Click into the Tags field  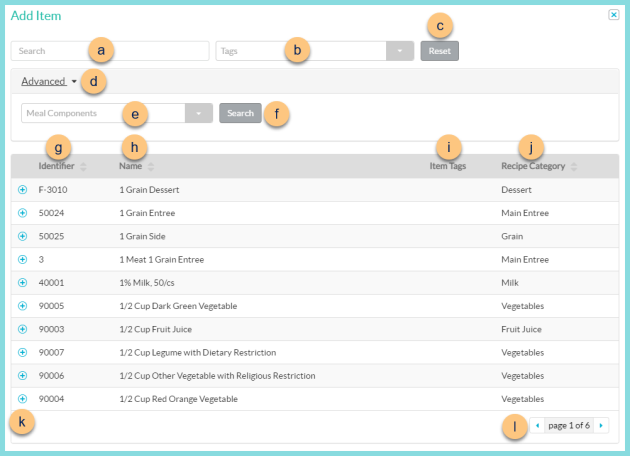[x=301, y=51]
